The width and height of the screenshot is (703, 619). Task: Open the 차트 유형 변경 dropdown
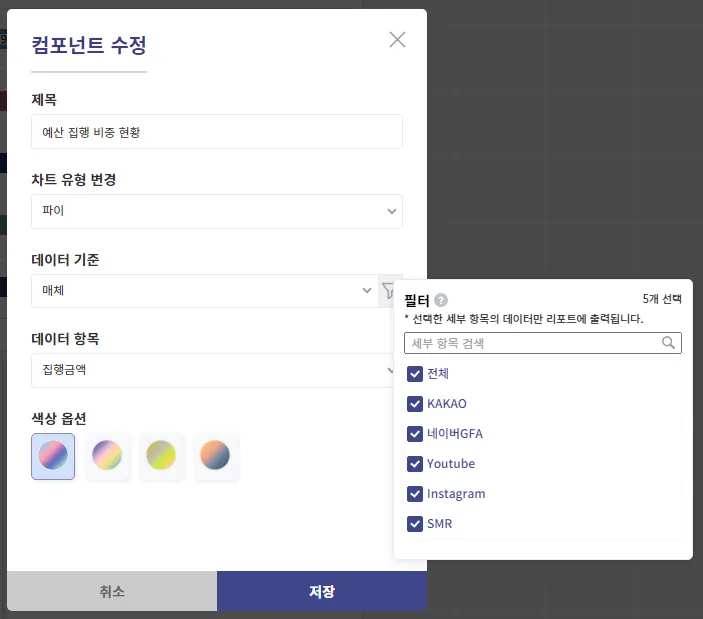point(217,211)
